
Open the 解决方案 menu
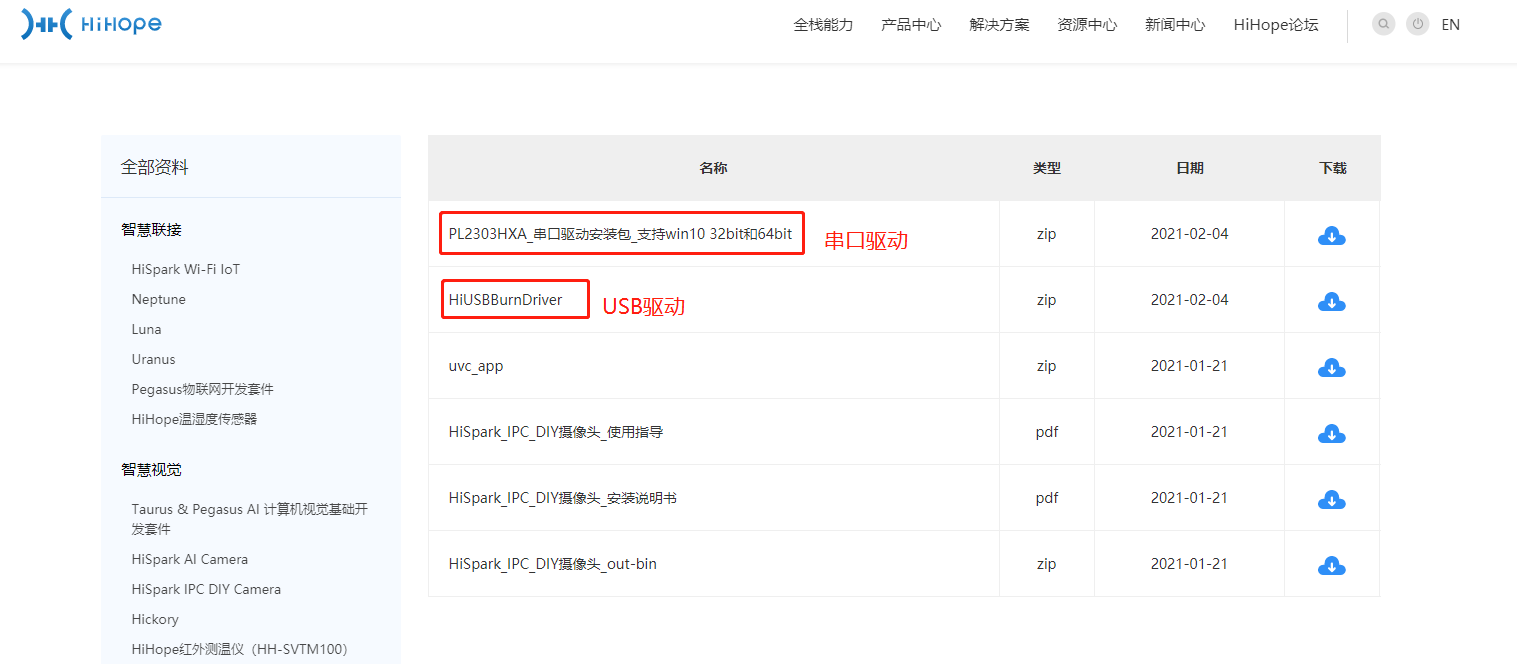(999, 25)
